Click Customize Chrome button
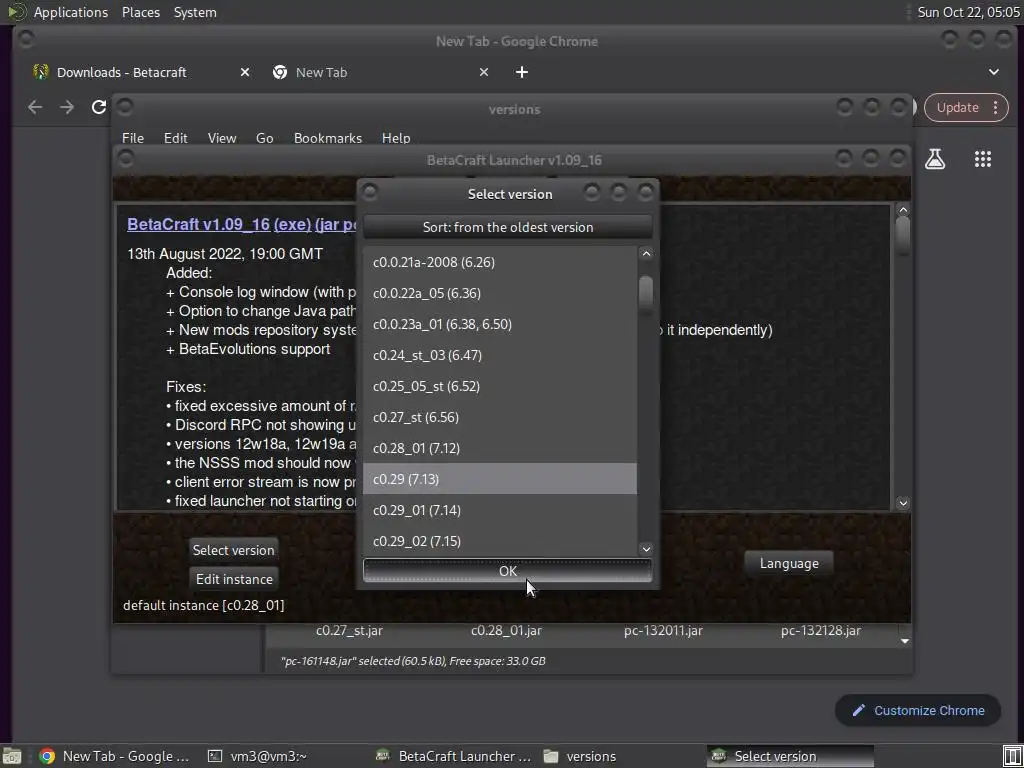1024x768 pixels. point(918,711)
